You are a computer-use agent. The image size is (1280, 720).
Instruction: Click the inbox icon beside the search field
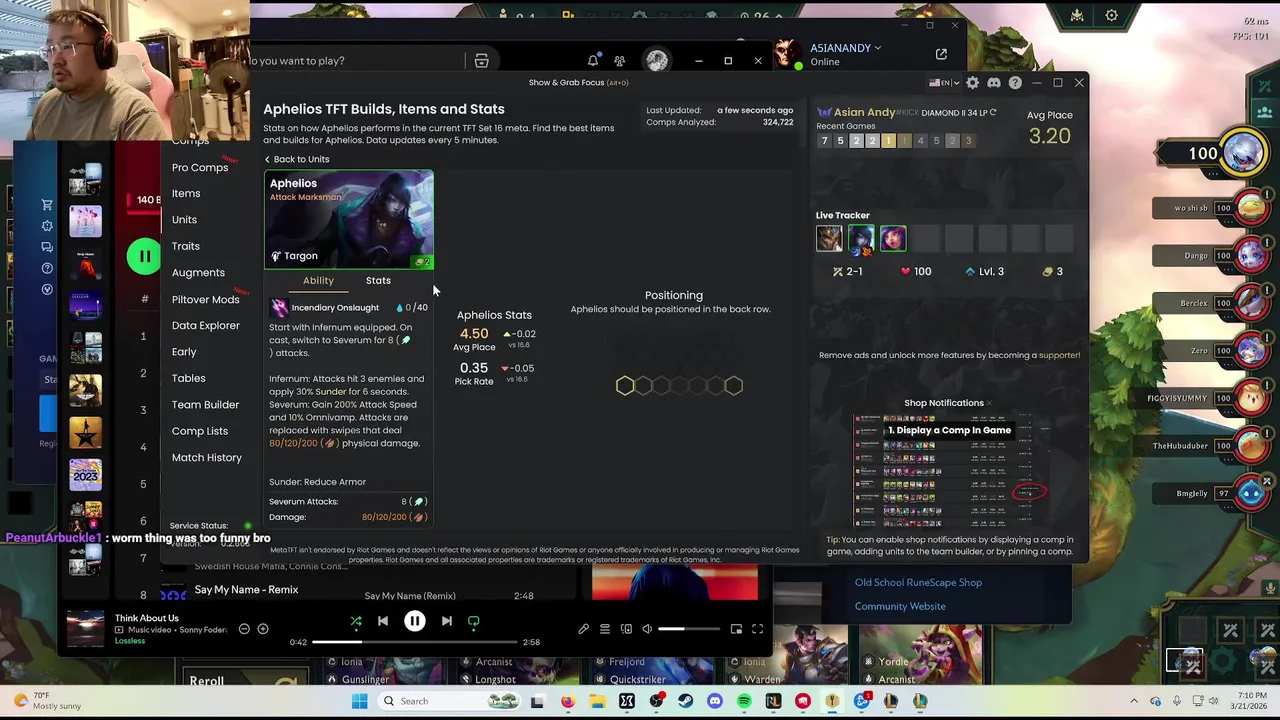click(x=481, y=61)
